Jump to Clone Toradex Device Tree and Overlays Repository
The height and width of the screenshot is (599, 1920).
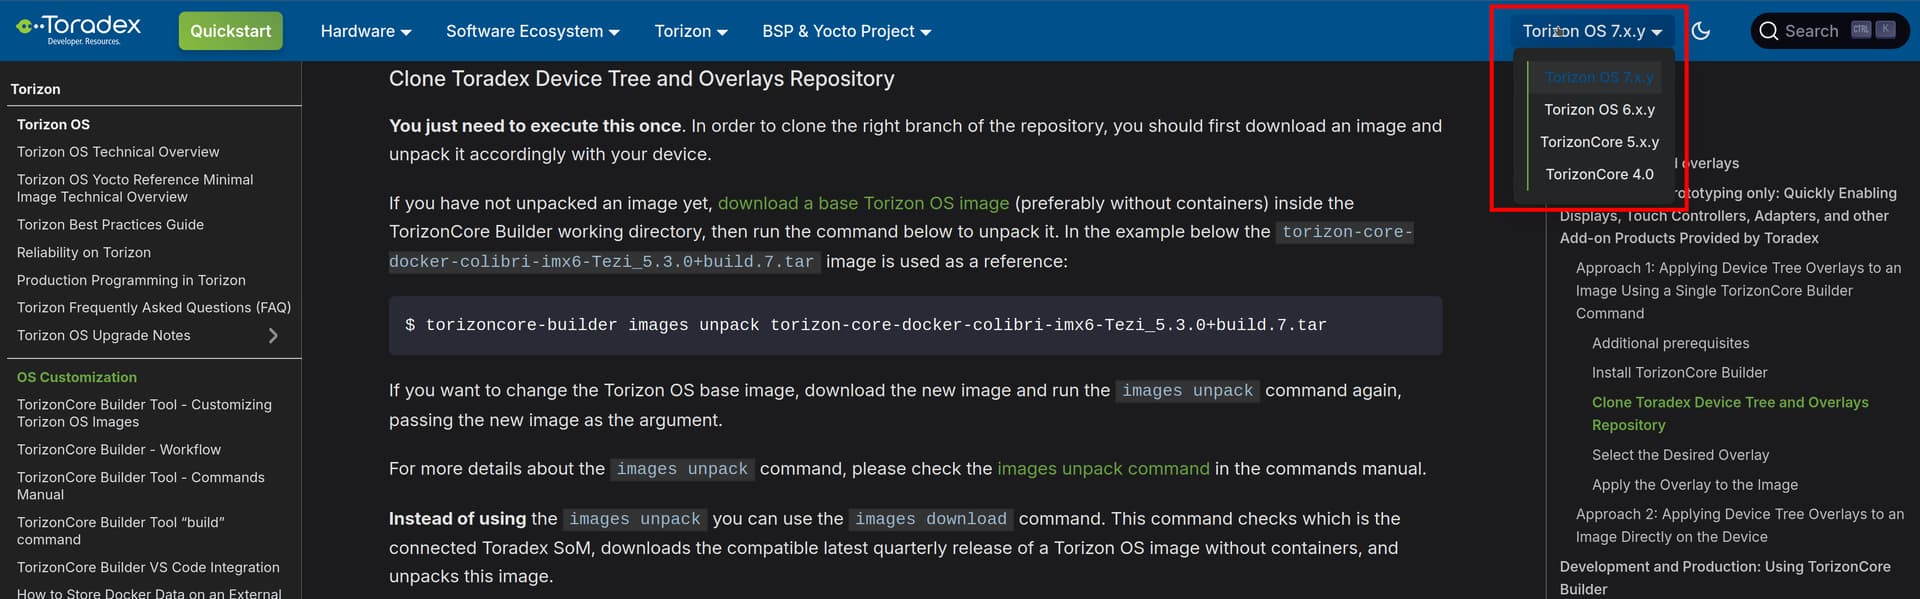(1730, 414)
